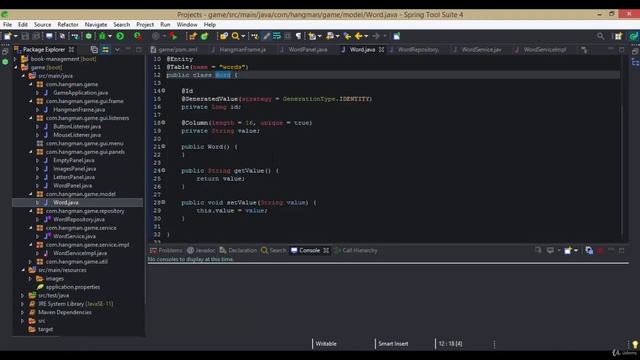Open Package Explorer view menu arrow
This screenshot has width=640, height=360.
(x=117, y=49)
